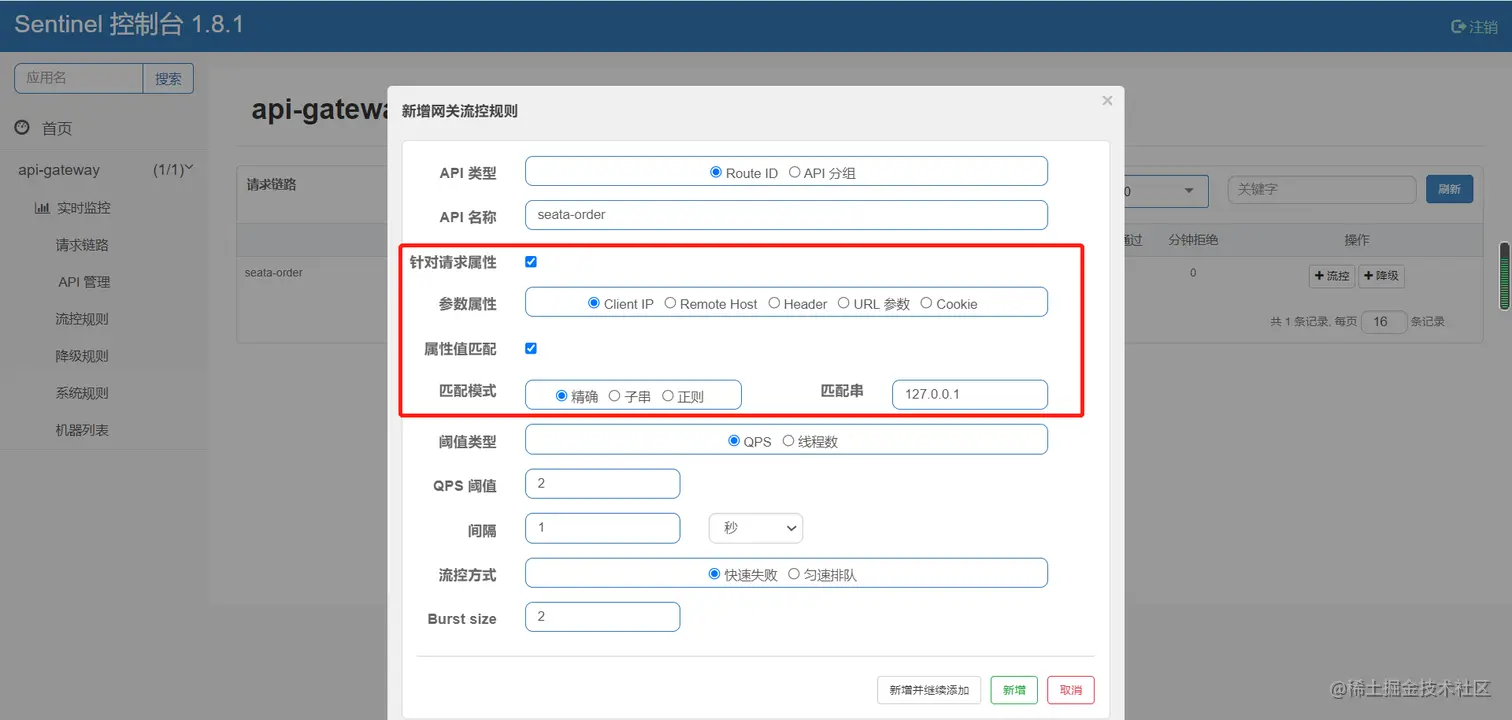Open 实时监控 in the sidebar
Image resolution: width=1512 pixels, height=720 pixels.
coord(84,208)
